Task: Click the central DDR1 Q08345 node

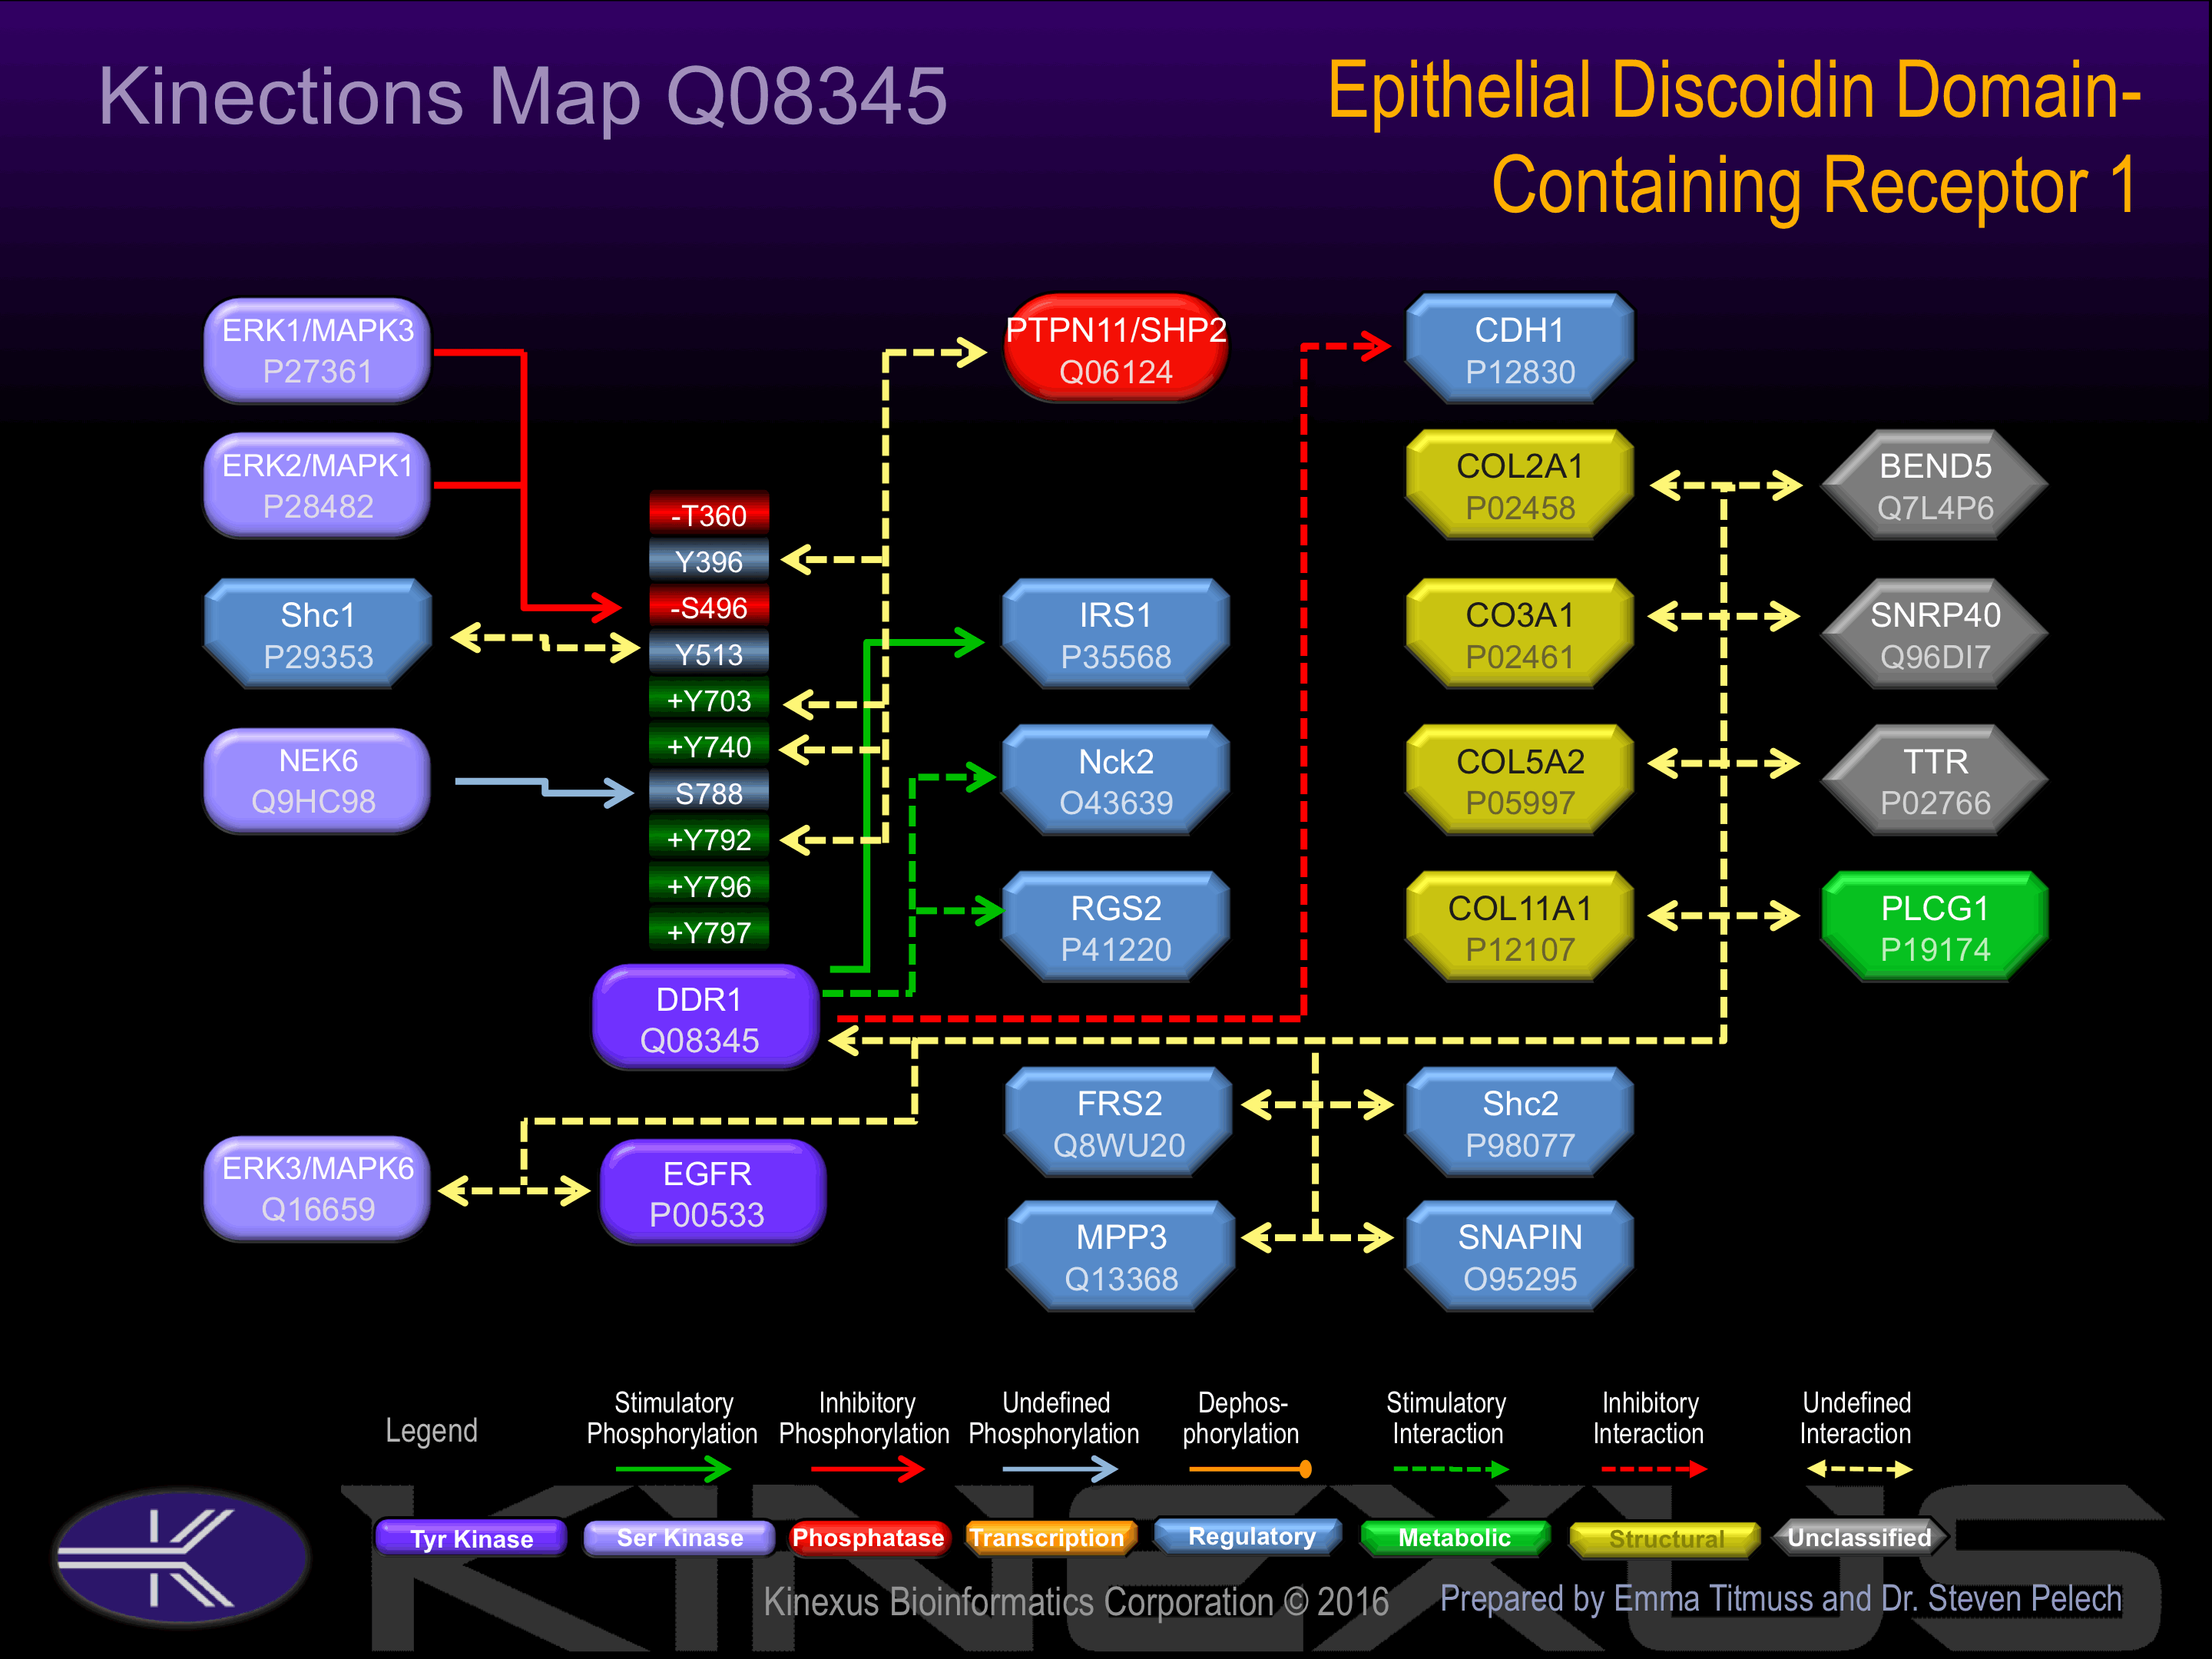Action: 706,1018
